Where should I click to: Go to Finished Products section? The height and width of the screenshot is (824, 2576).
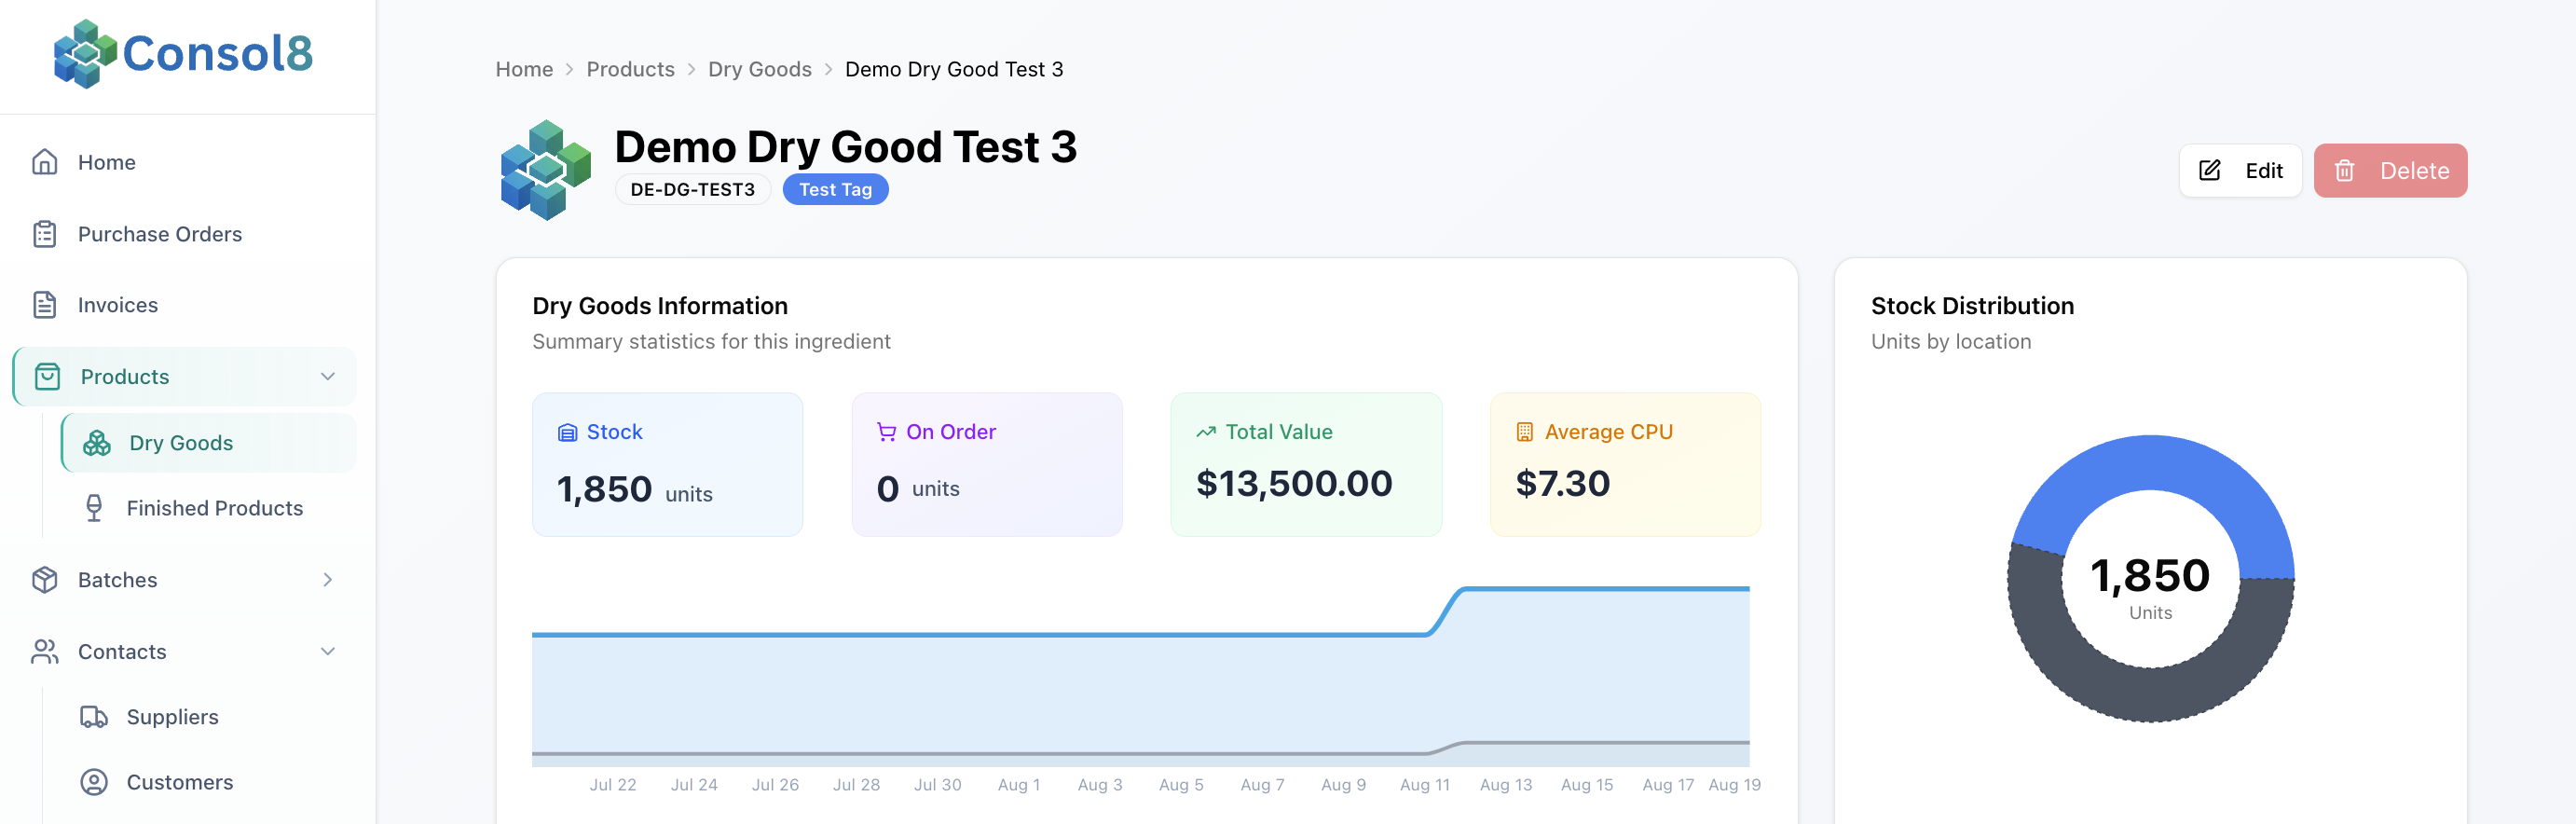click(214, 508)
